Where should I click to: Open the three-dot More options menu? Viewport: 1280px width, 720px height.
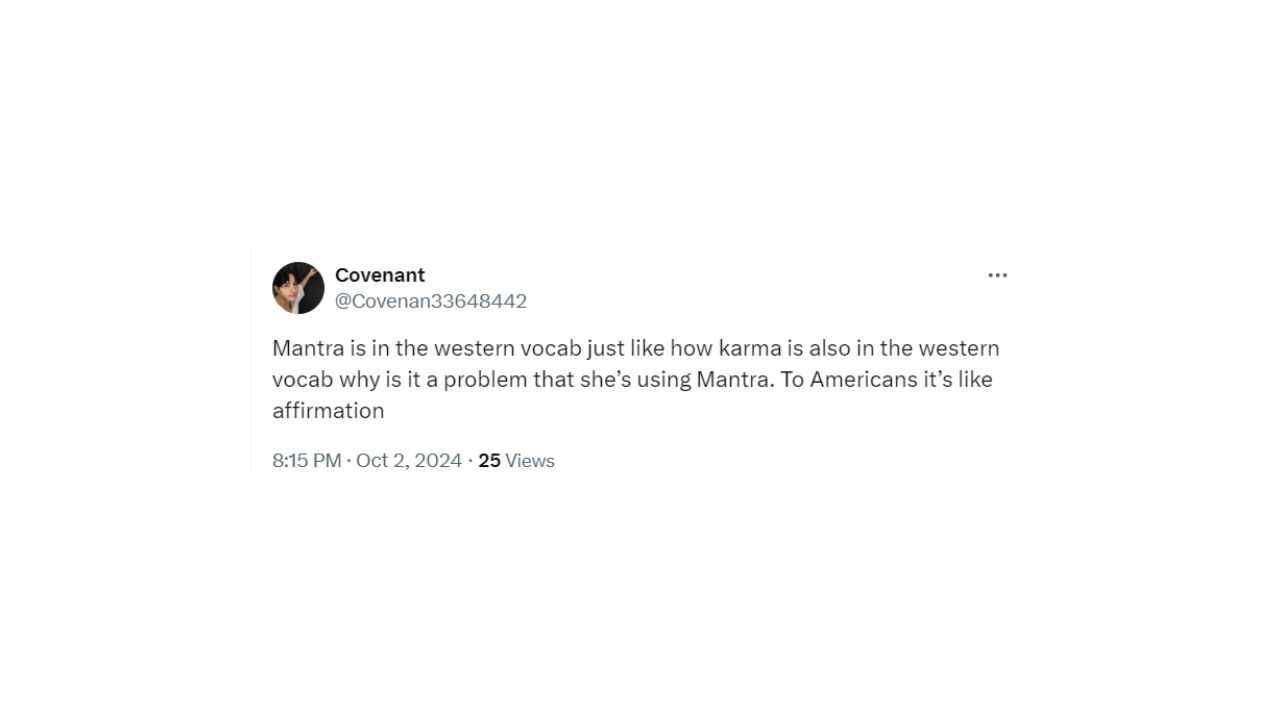(x=997, y=276)
